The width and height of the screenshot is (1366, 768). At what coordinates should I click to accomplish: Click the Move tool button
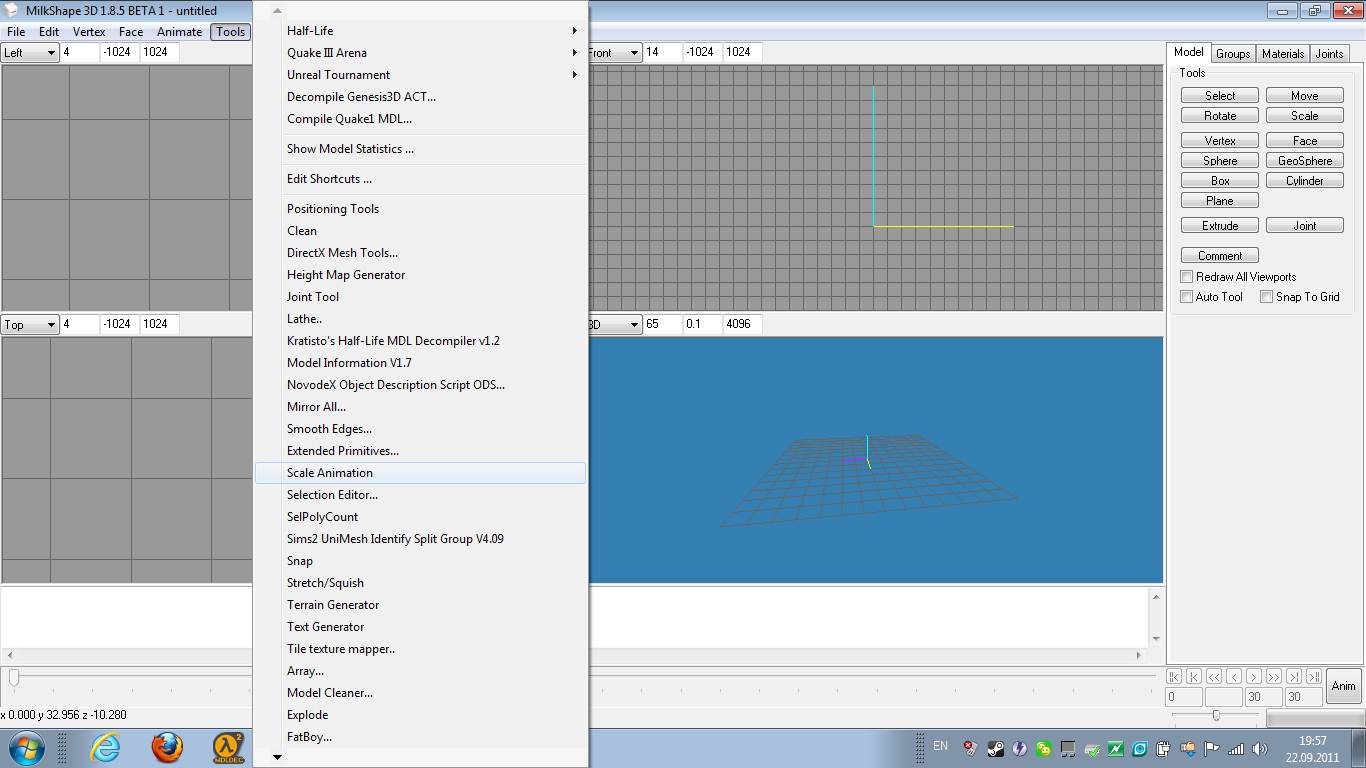click(x=1305, y=96)
